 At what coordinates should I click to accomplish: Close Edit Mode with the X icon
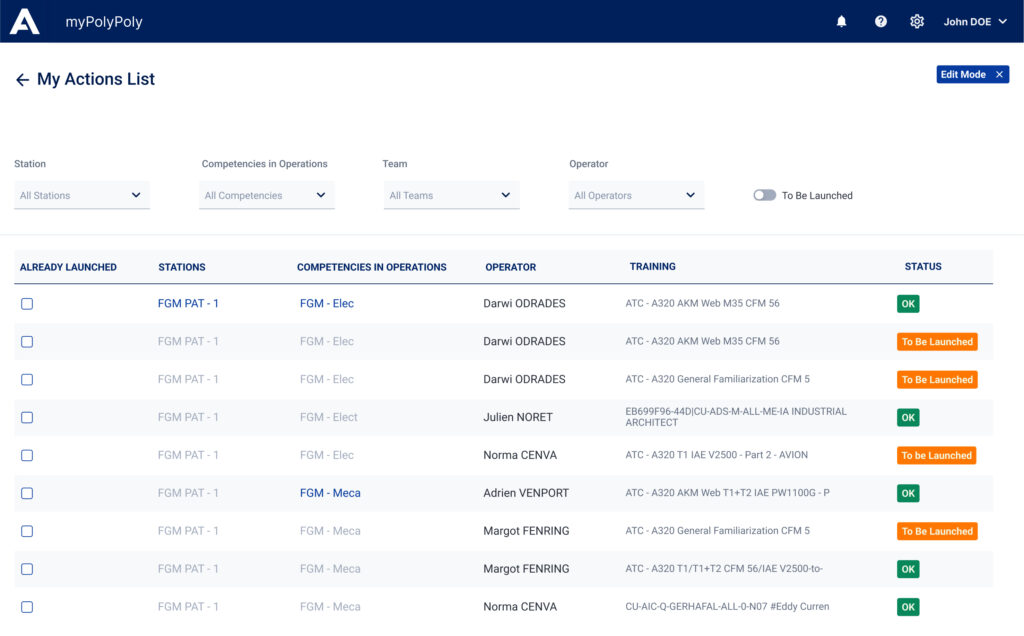coord(999,75)
